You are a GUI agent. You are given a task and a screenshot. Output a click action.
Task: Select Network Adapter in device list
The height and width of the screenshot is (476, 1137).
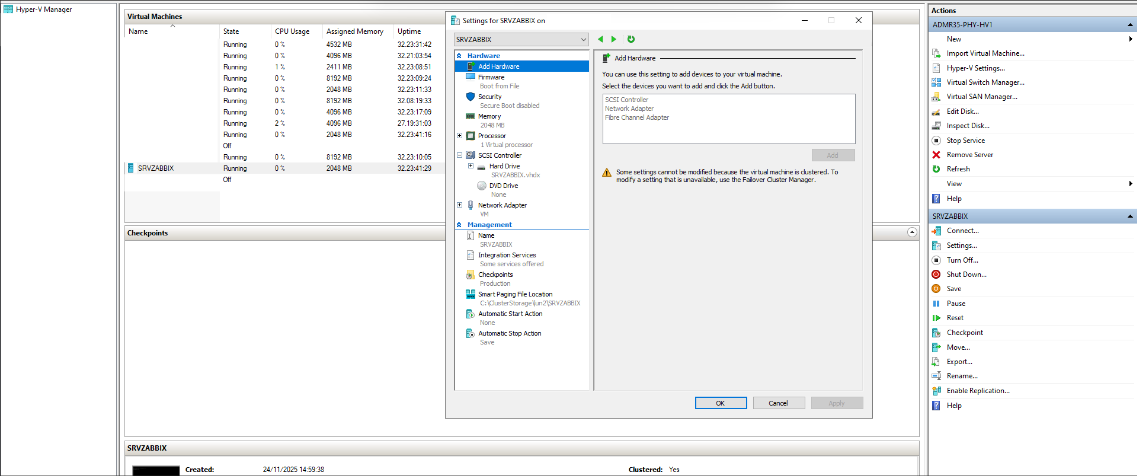tap(629, 108)
